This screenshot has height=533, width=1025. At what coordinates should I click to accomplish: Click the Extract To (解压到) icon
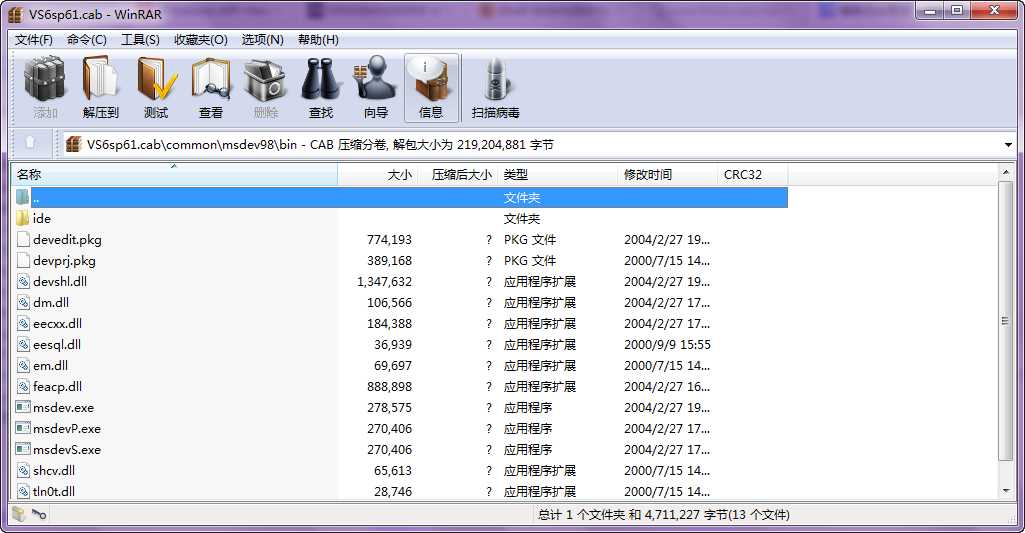101,88
